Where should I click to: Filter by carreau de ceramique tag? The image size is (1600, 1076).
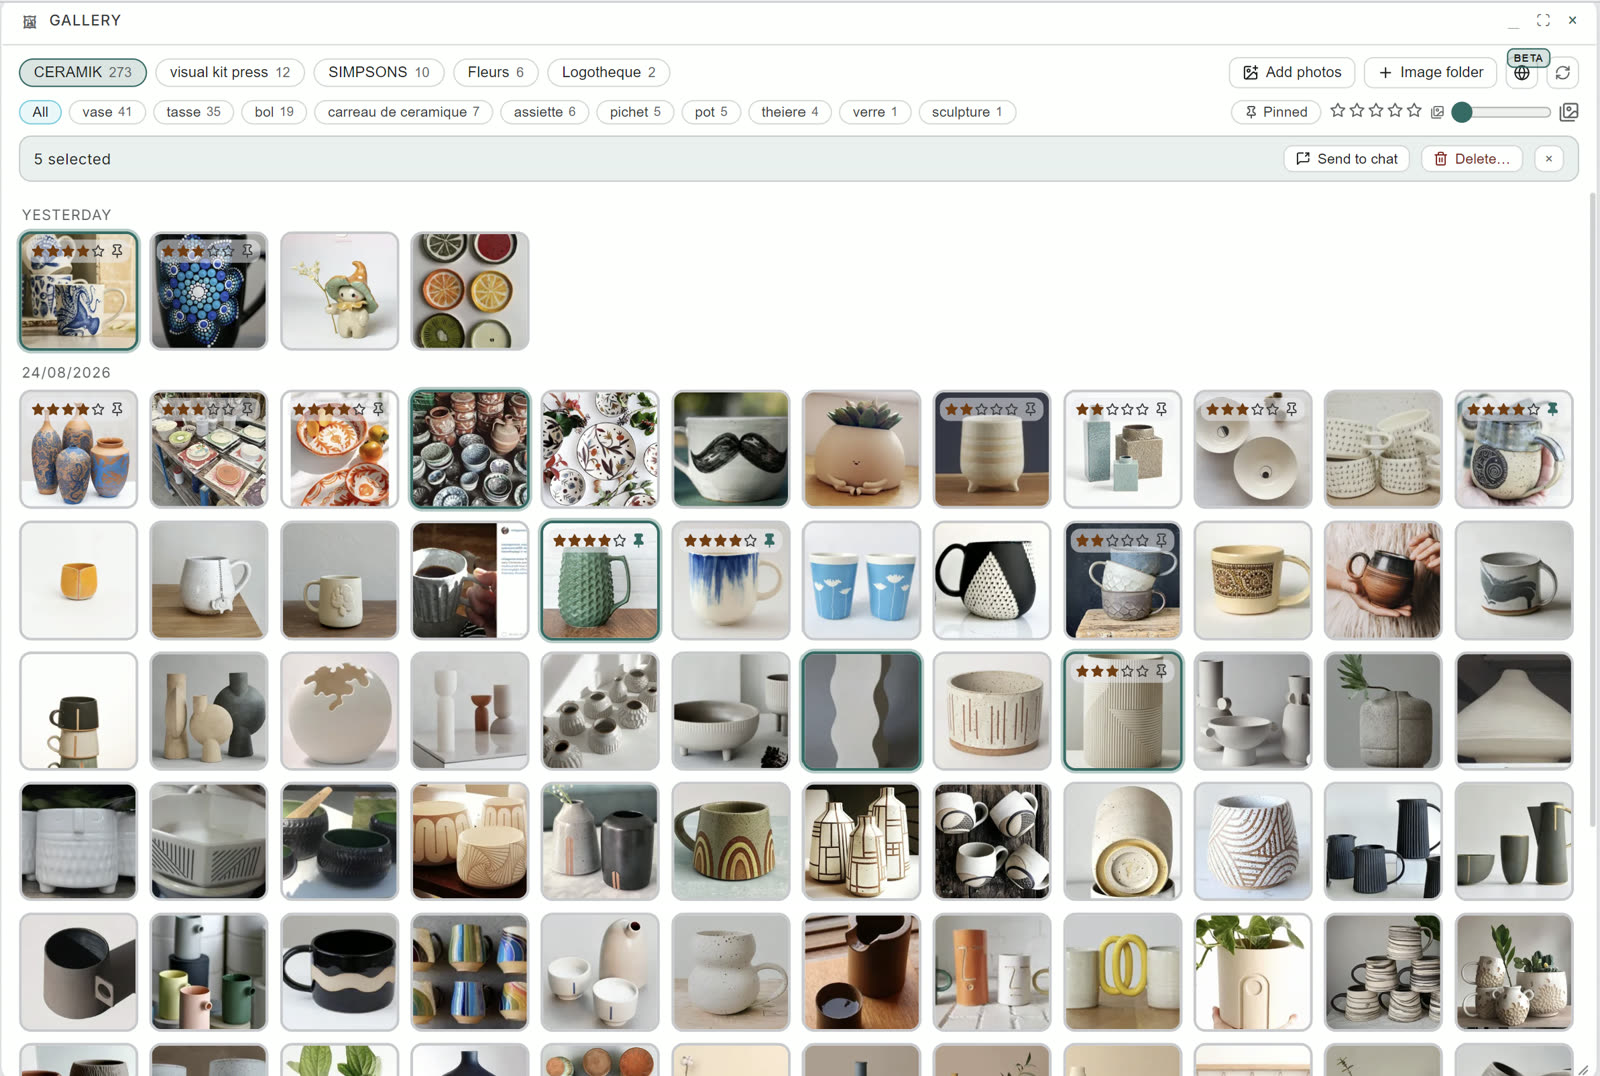pos(404,112)
